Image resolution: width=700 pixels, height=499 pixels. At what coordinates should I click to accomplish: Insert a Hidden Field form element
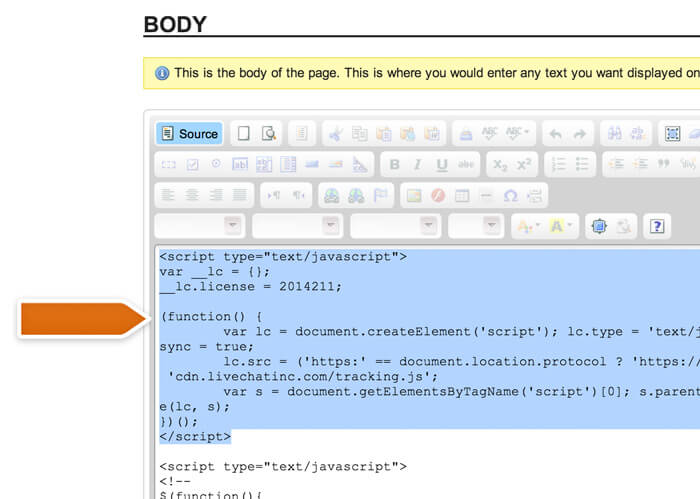click(360, 165)
